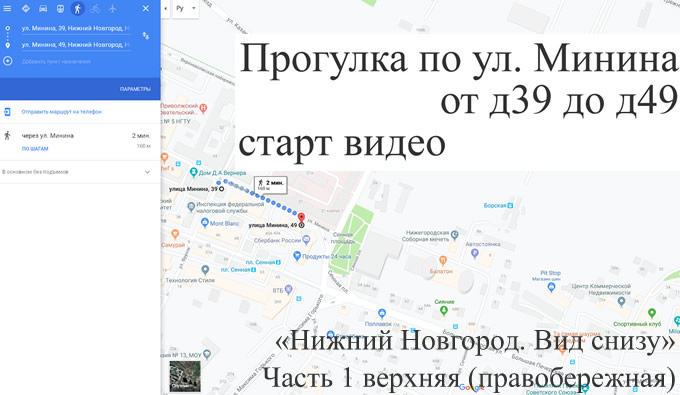Select the cycling travel mode icon
Viewport: 680px width, 395px height.
[x=95, y=8]
